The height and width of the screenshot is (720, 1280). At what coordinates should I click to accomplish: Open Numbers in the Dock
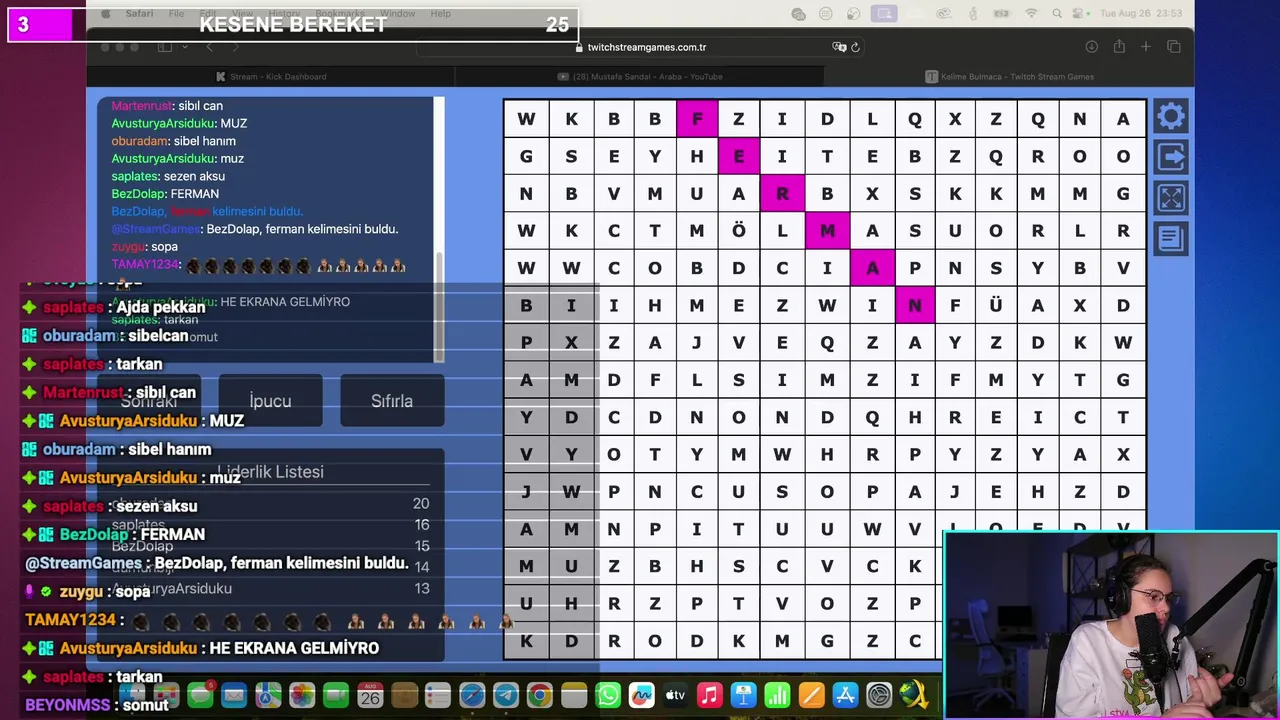777,695
